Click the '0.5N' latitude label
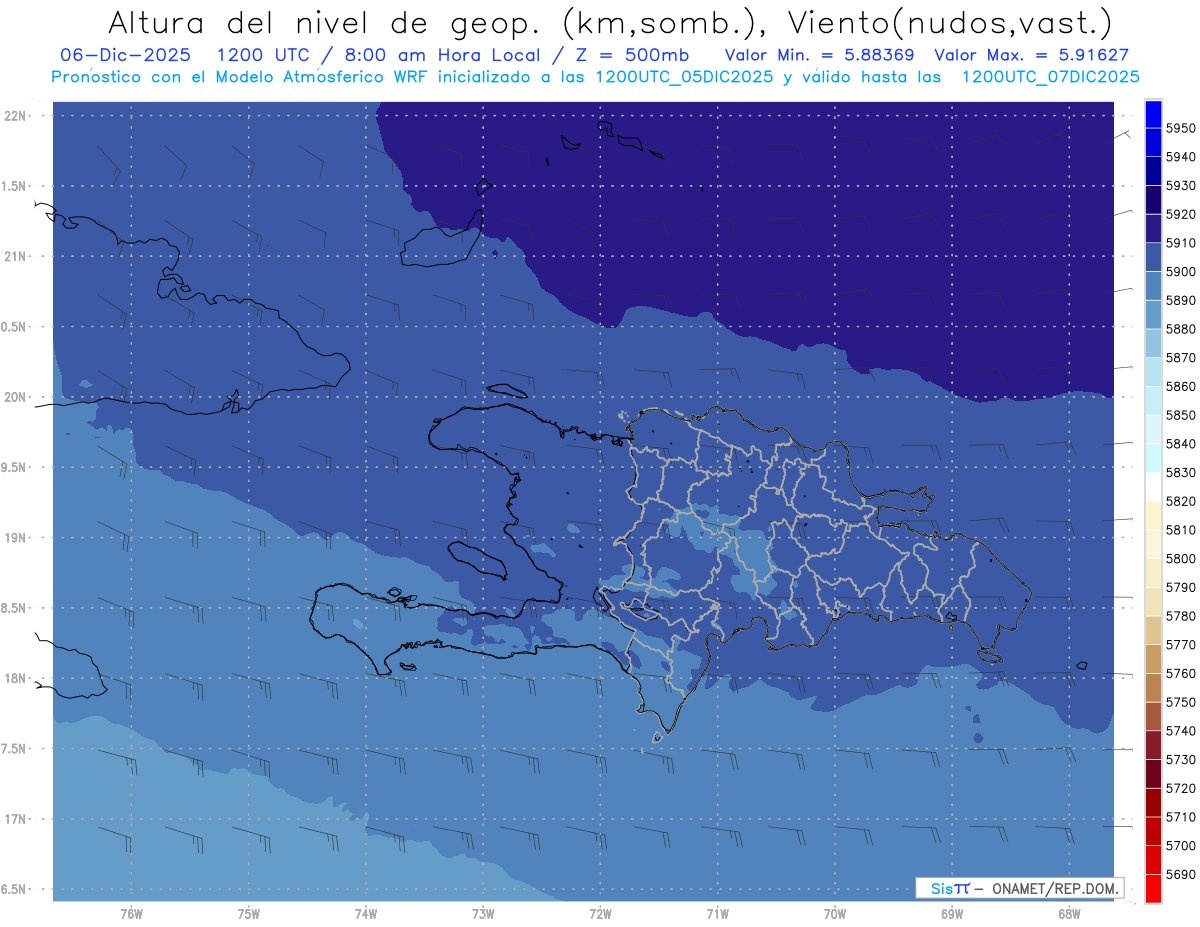 (x=14, y=327)
